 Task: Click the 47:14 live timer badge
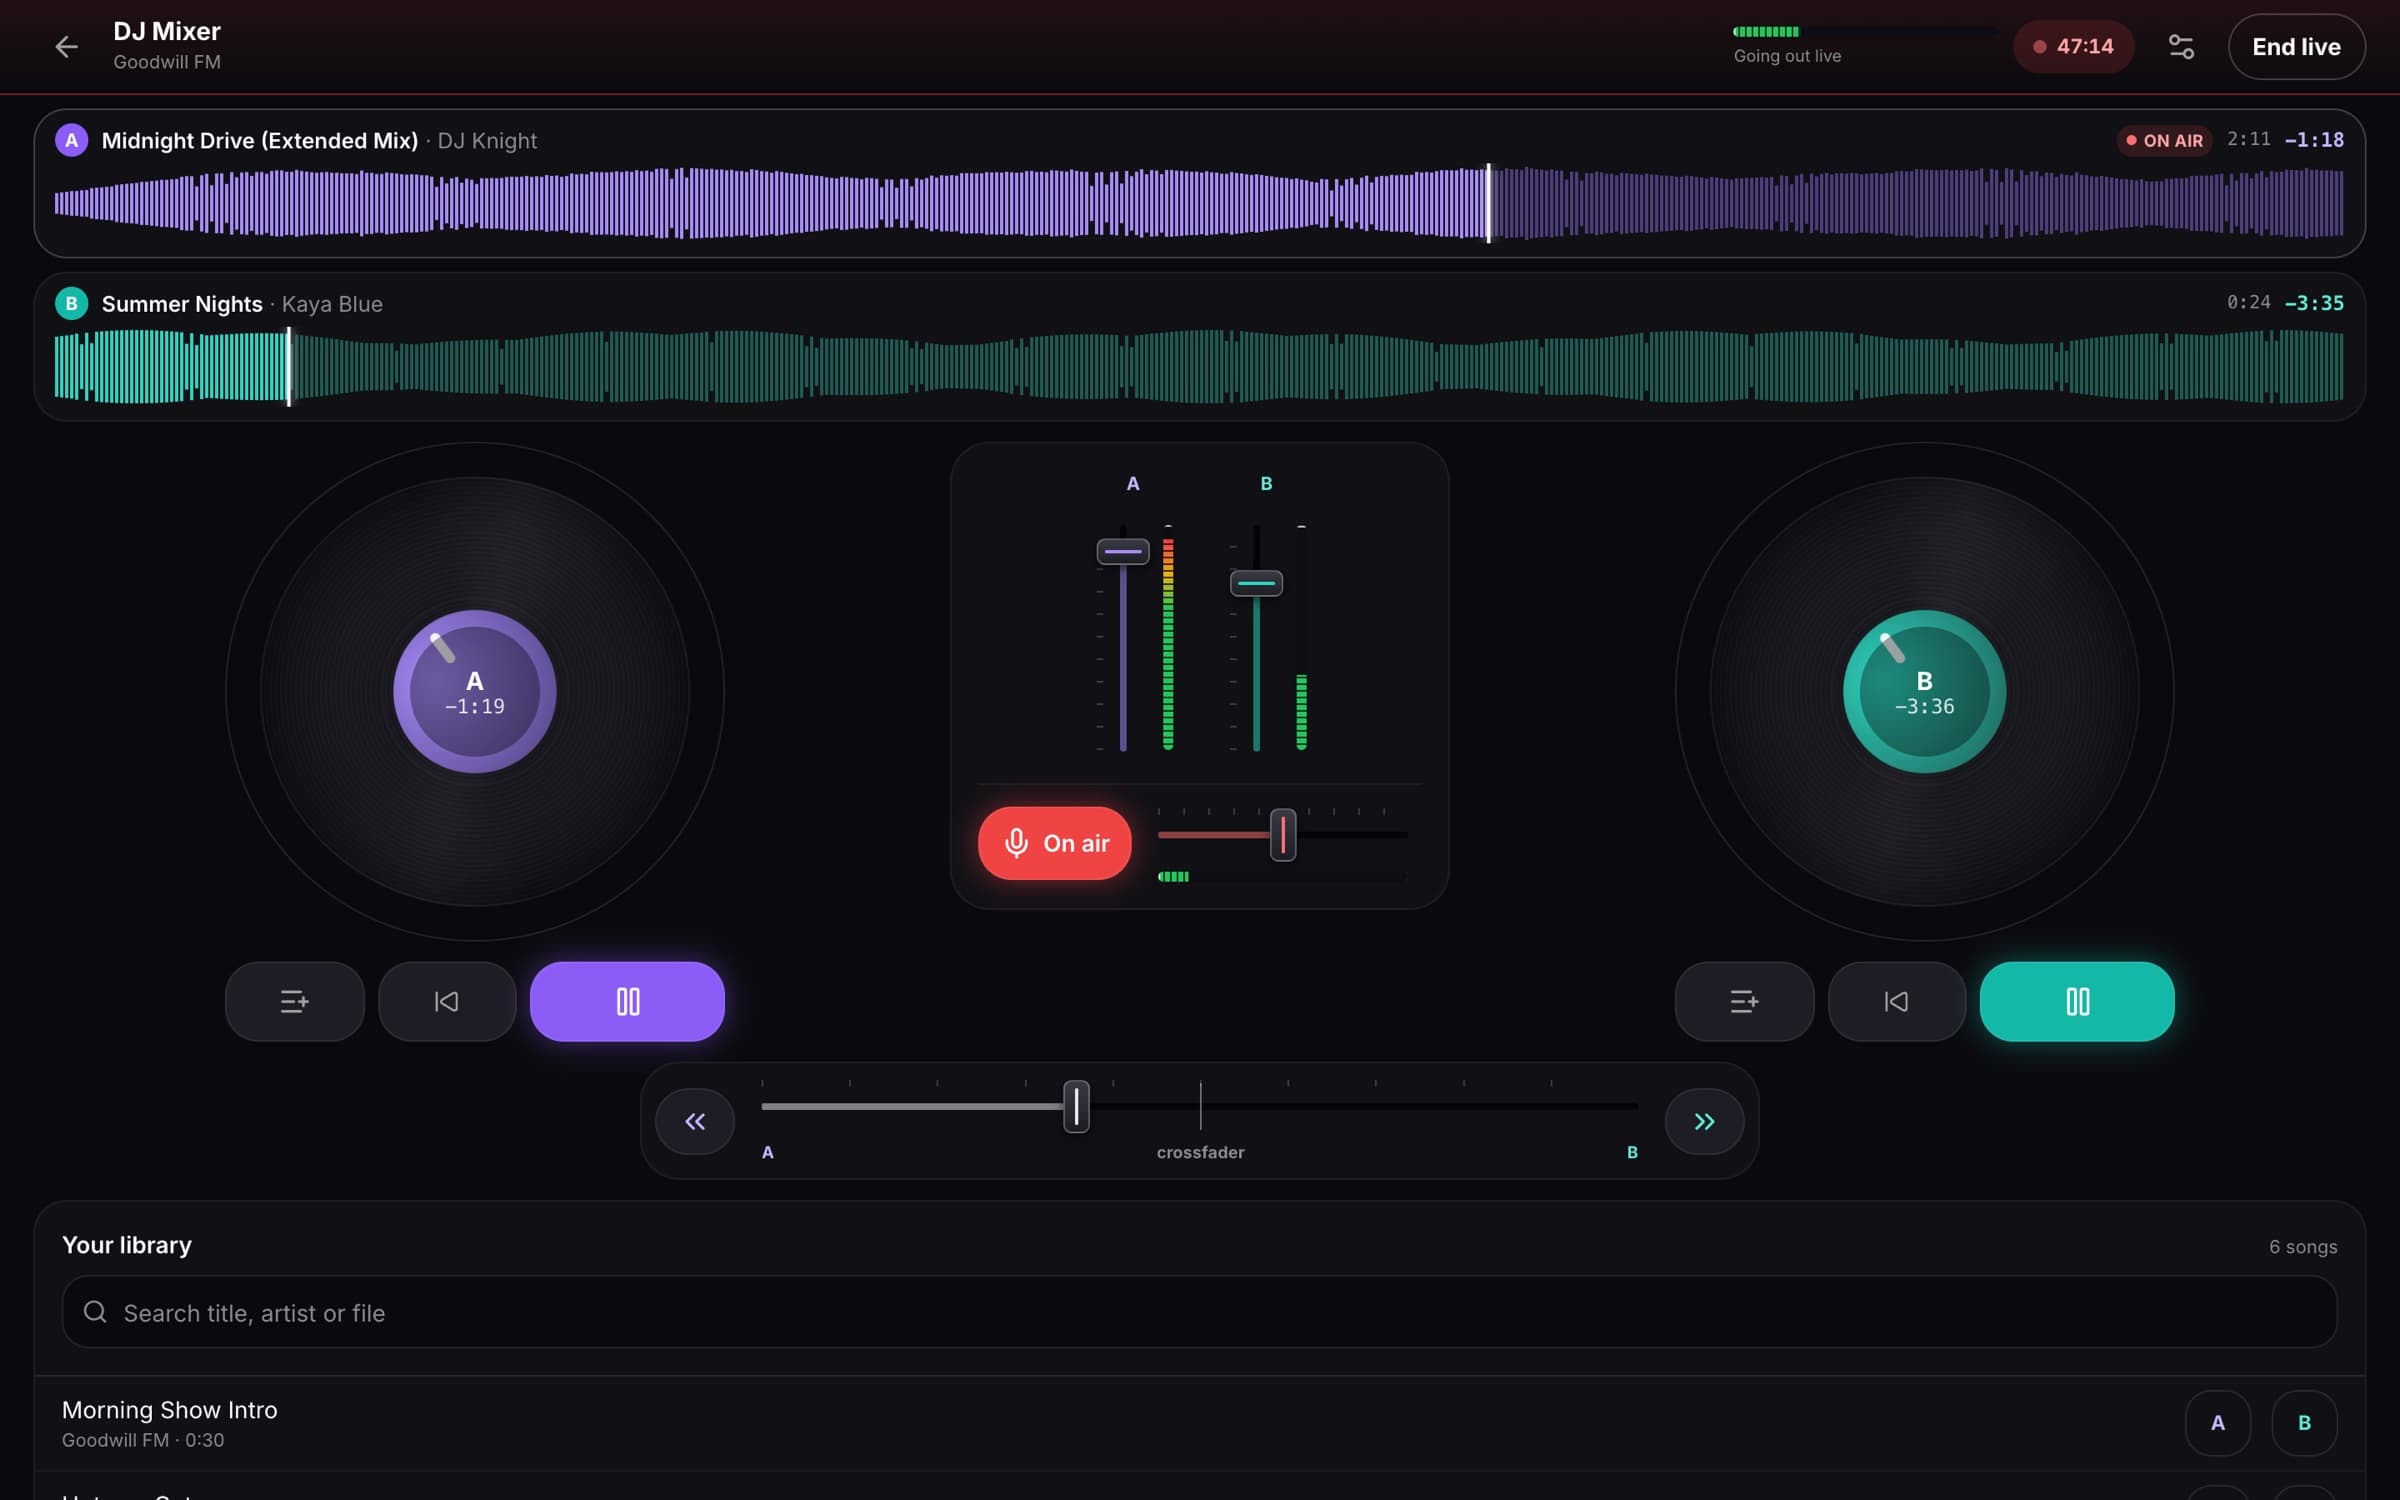click(2073, 47)
